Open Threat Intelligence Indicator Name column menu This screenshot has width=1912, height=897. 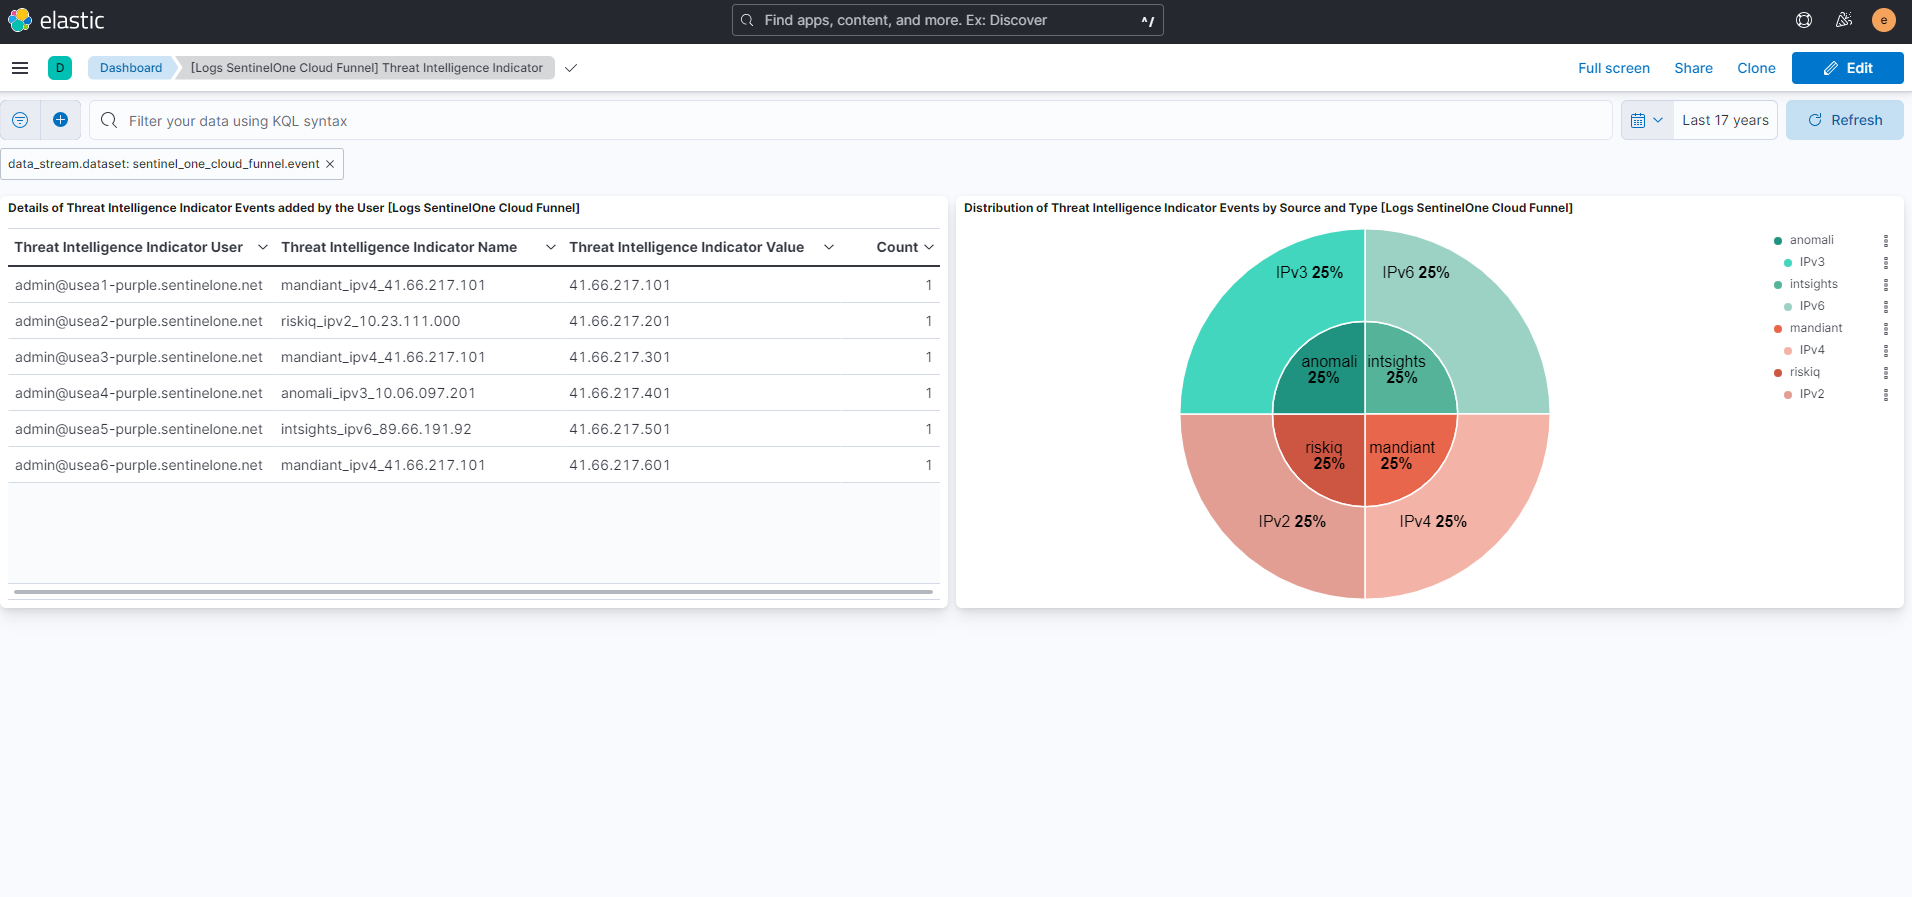[x=551, y=247]
